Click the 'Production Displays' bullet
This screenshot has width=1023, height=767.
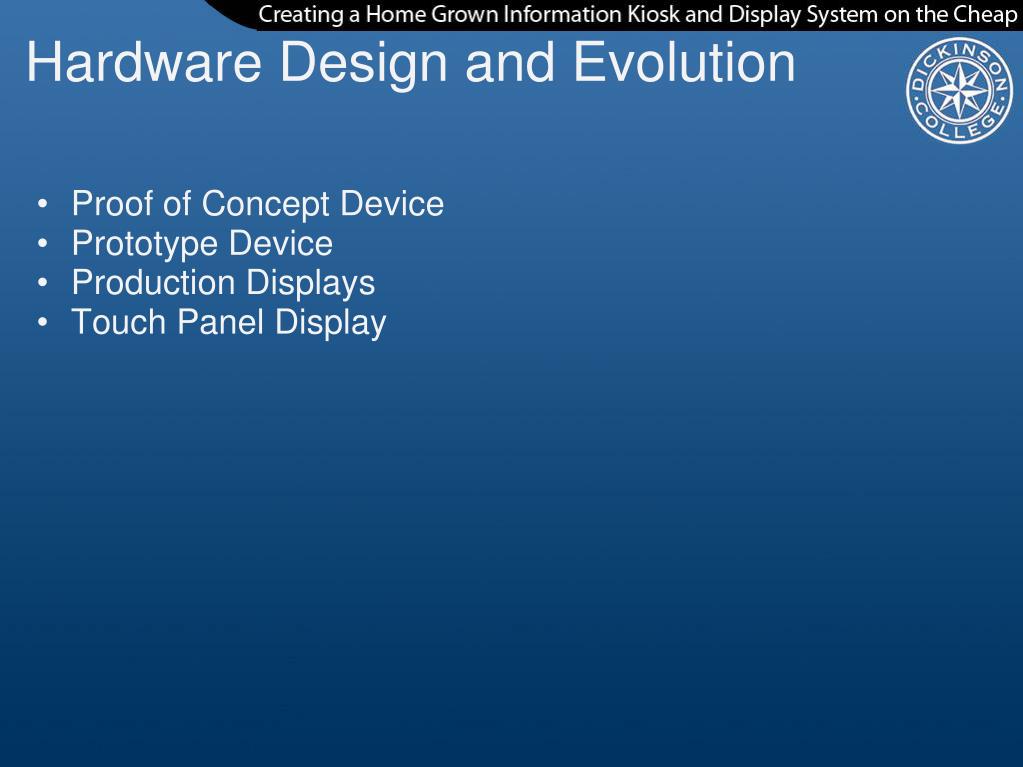tap(223, 282)
